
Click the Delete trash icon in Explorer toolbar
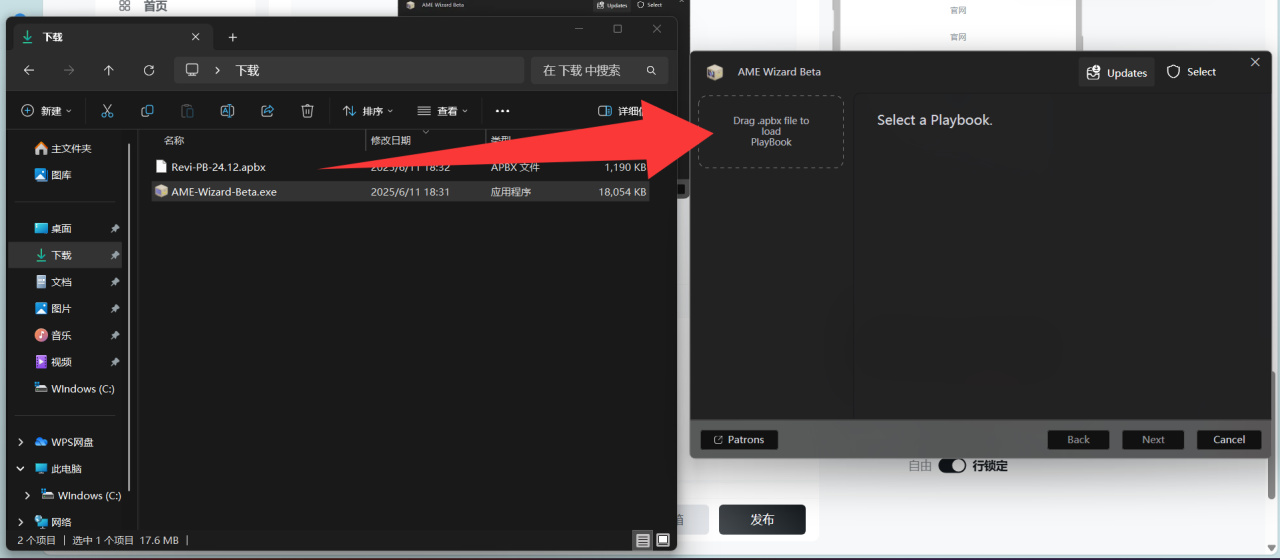tap(308, 111)
